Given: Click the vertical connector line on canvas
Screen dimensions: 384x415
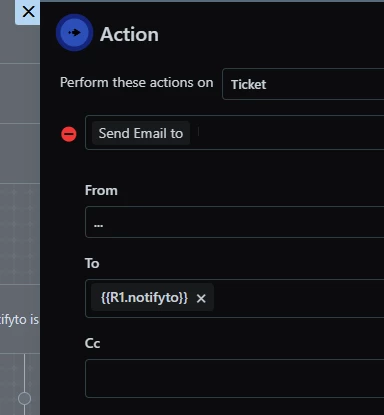Looking at the screenshot, I should [24, 372].
